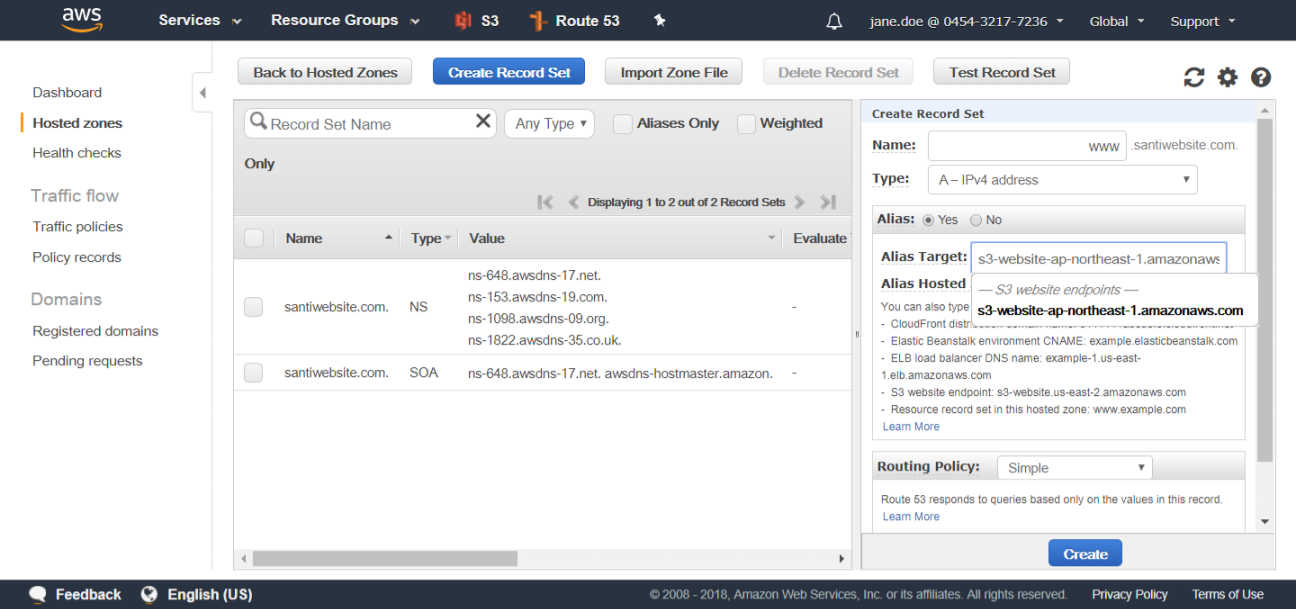The width and height of the screenshot is (1296, 609).
Task: Open the Terms of Use link
Action: pos(1228,594)
